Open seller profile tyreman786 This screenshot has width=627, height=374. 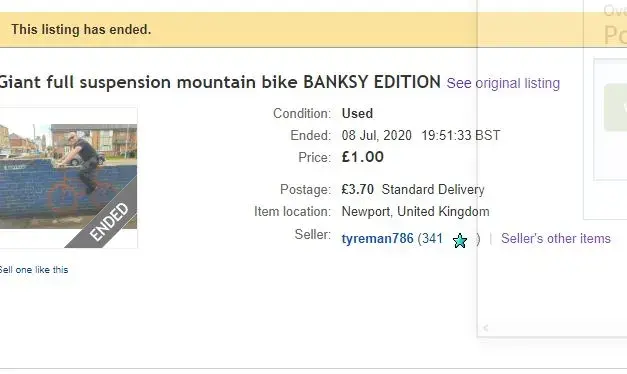click(x=377, y=238)
